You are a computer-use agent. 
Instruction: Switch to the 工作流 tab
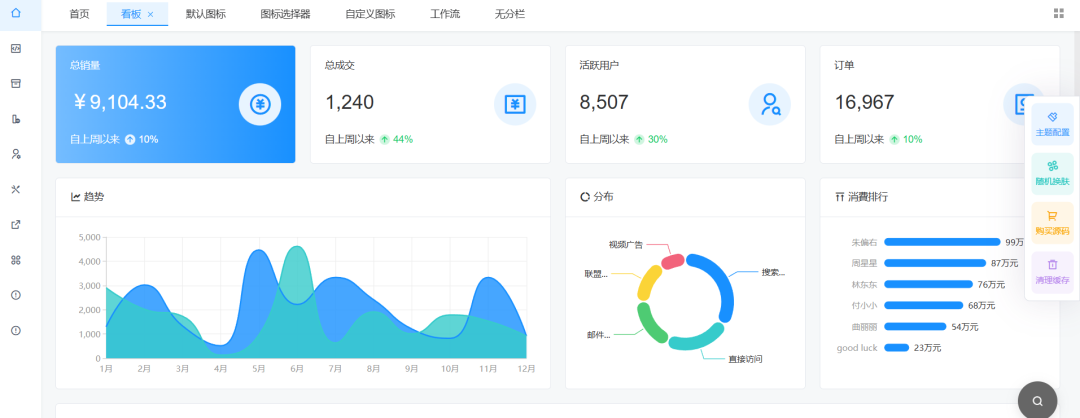click(x=445, y=14)
